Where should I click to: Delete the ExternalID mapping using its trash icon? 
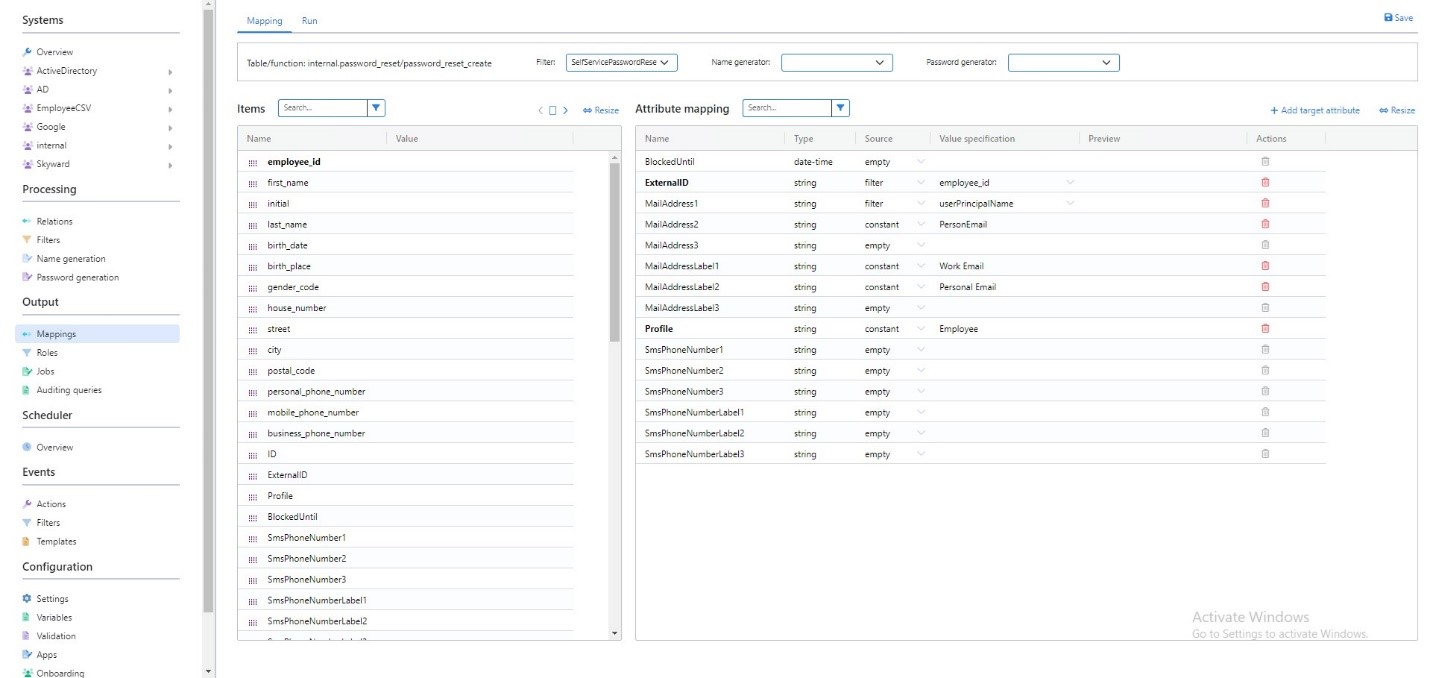(1263, 182)
